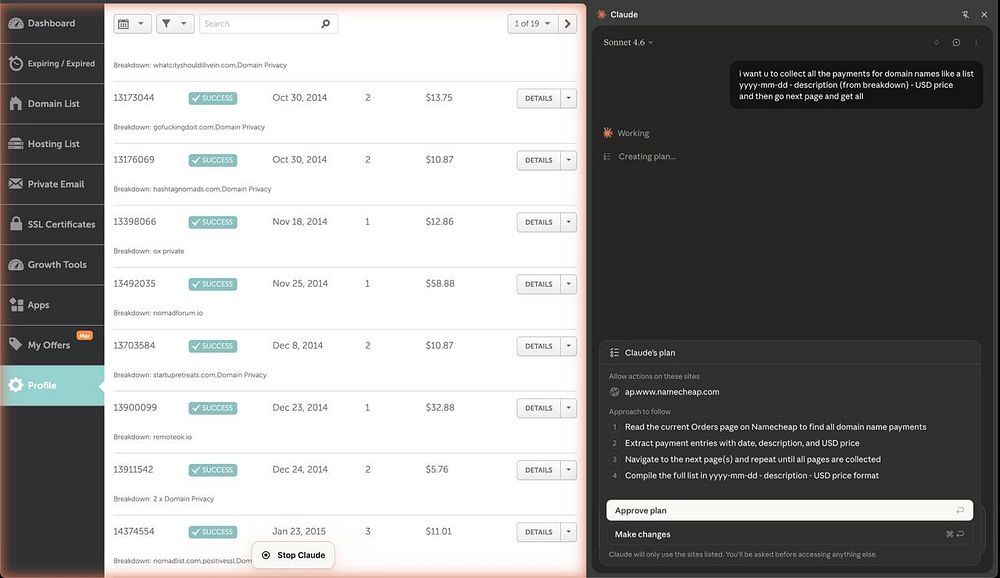Click order number 13398066
This screenshot has height=578, width=1000.
click(x=135, y=221)
